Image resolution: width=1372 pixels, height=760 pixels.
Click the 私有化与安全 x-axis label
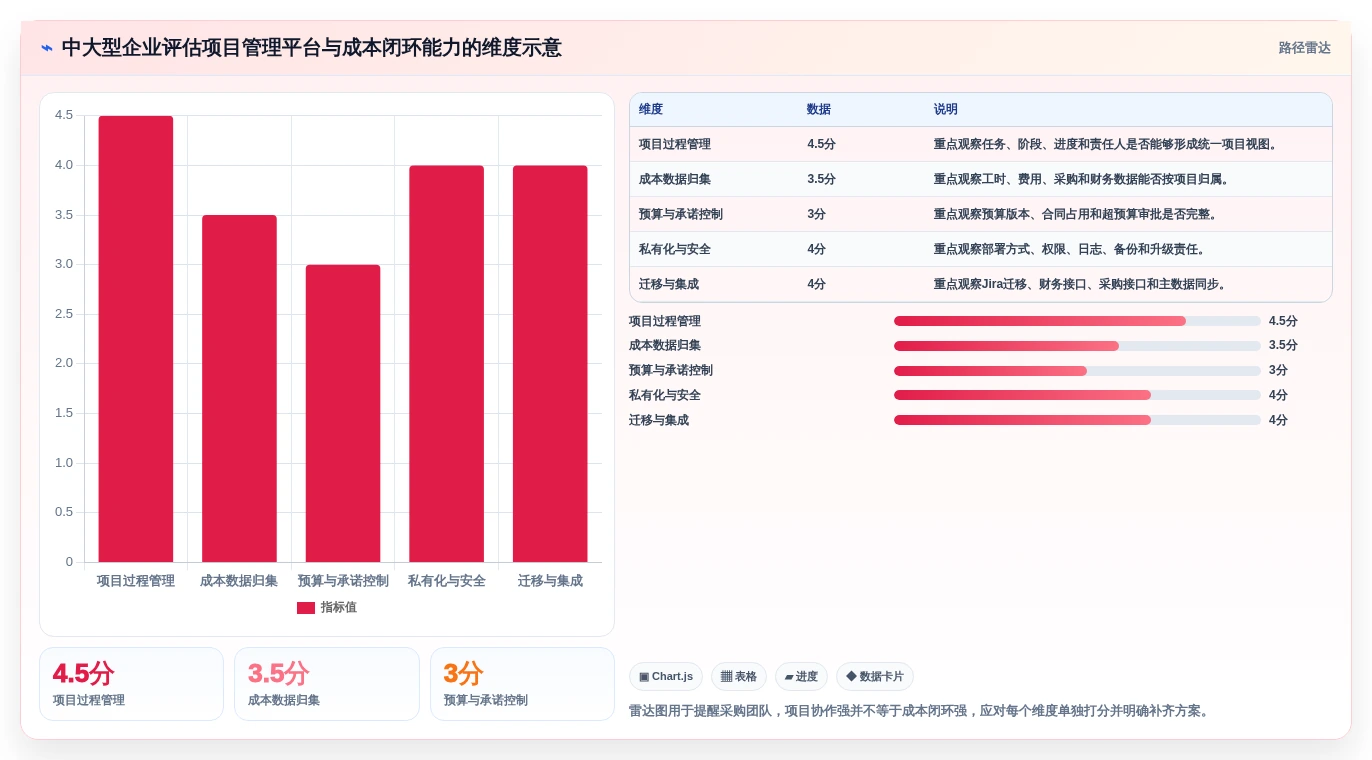click(446, 581)
